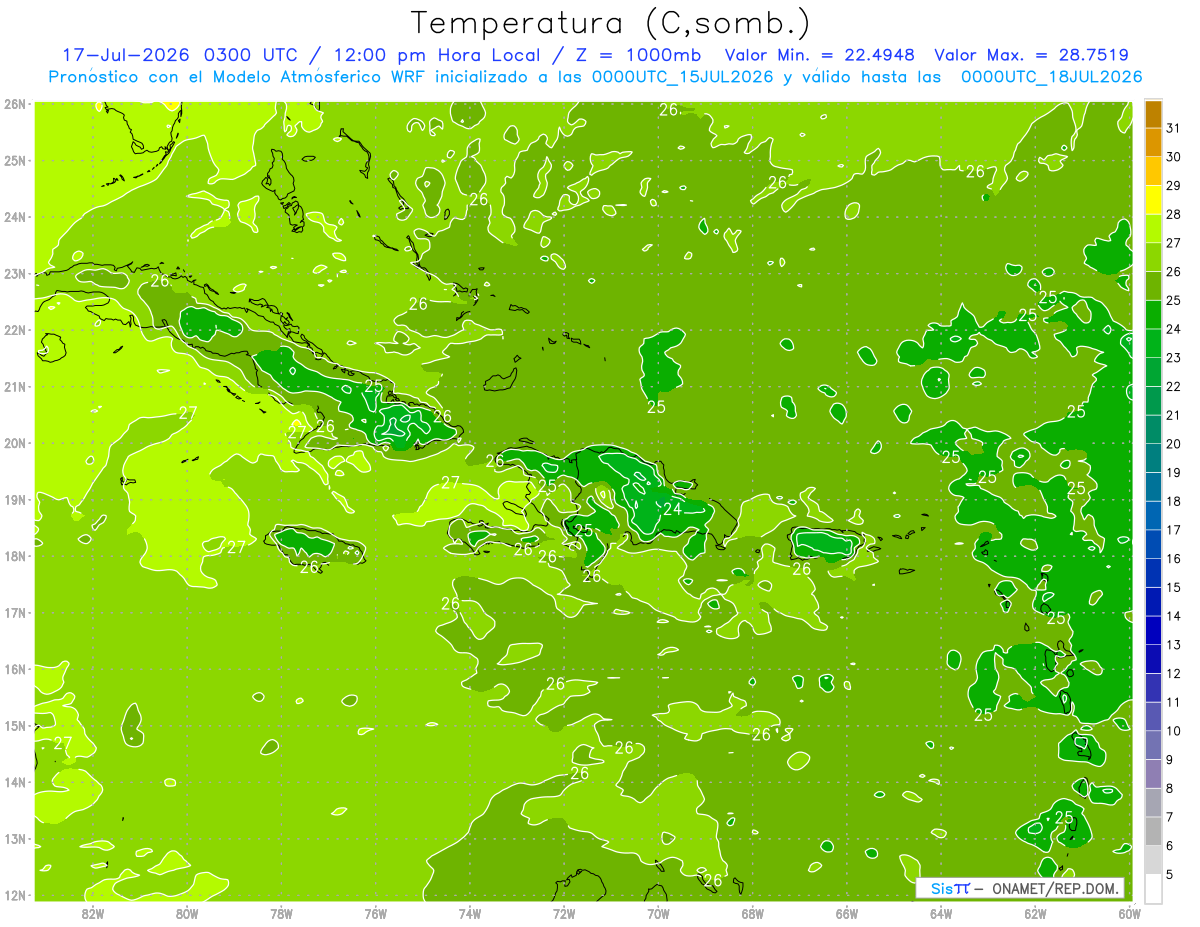Click the 68W longitude axis label

tap(753, 913)
